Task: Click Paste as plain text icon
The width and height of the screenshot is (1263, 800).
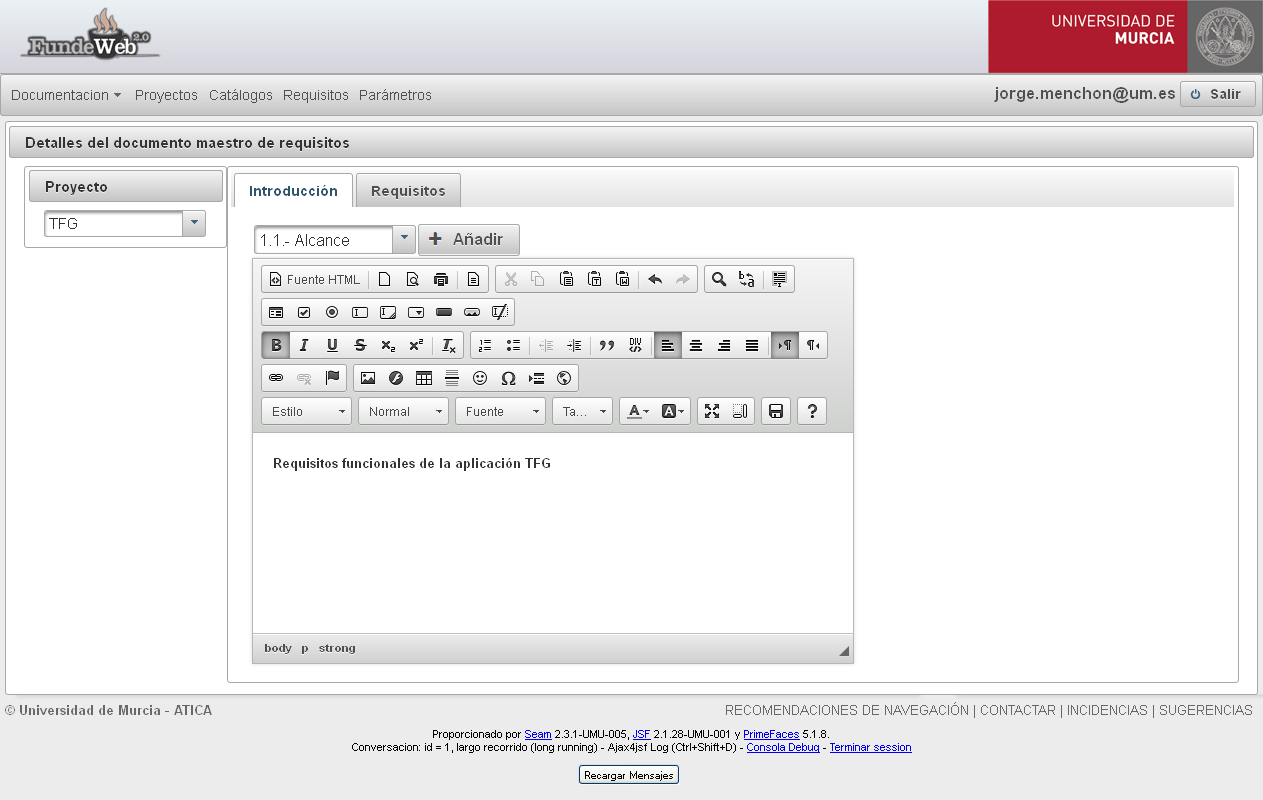Action: click(x=594, y=280)
